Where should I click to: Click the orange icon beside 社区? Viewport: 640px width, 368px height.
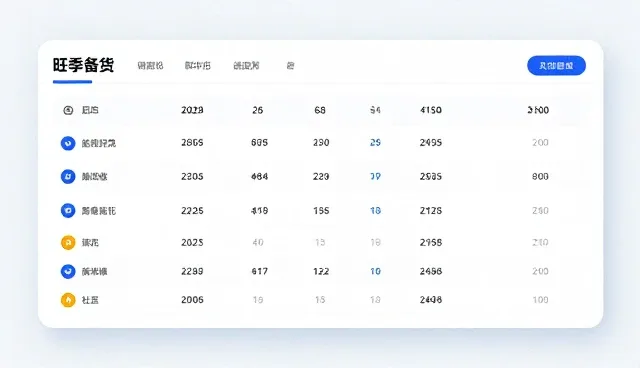pyautogui.click(x=68, y=300)
